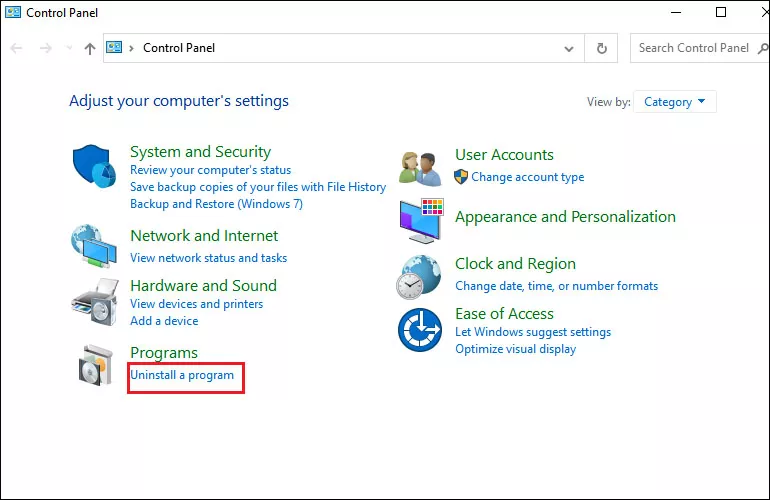The height and width of the screenshot is (500, 770).
Task: Open Ease of Access category
Action: pyautogui.click(x=504, y=313)
